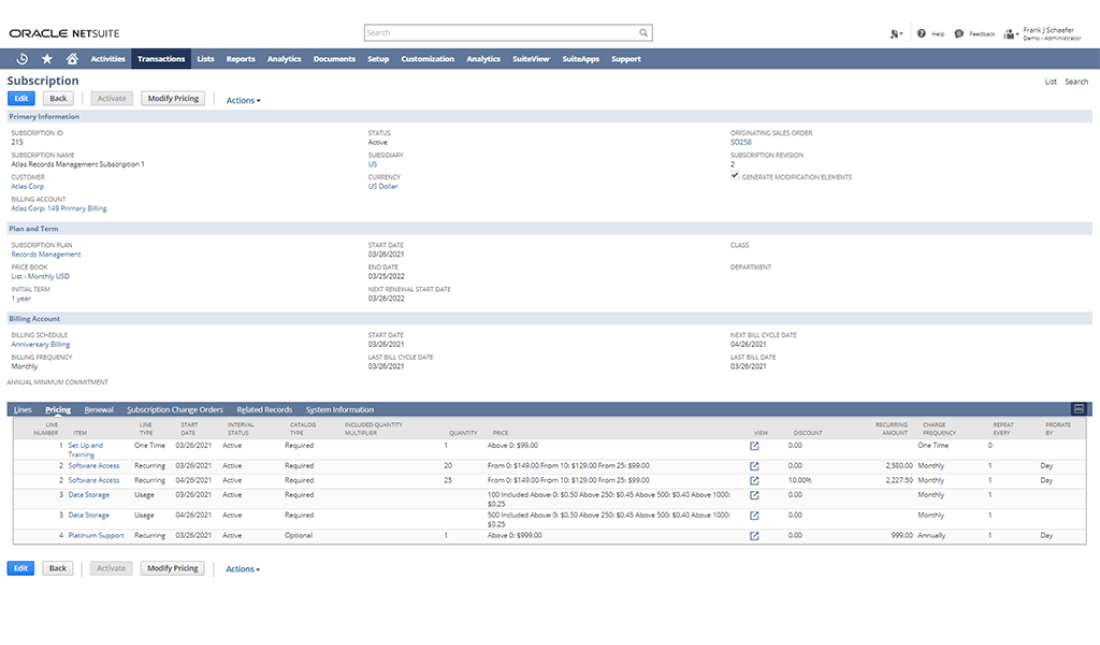Click the bottom Back button
This screenshot has height=645, width=1100.
[x=58, y=568]
